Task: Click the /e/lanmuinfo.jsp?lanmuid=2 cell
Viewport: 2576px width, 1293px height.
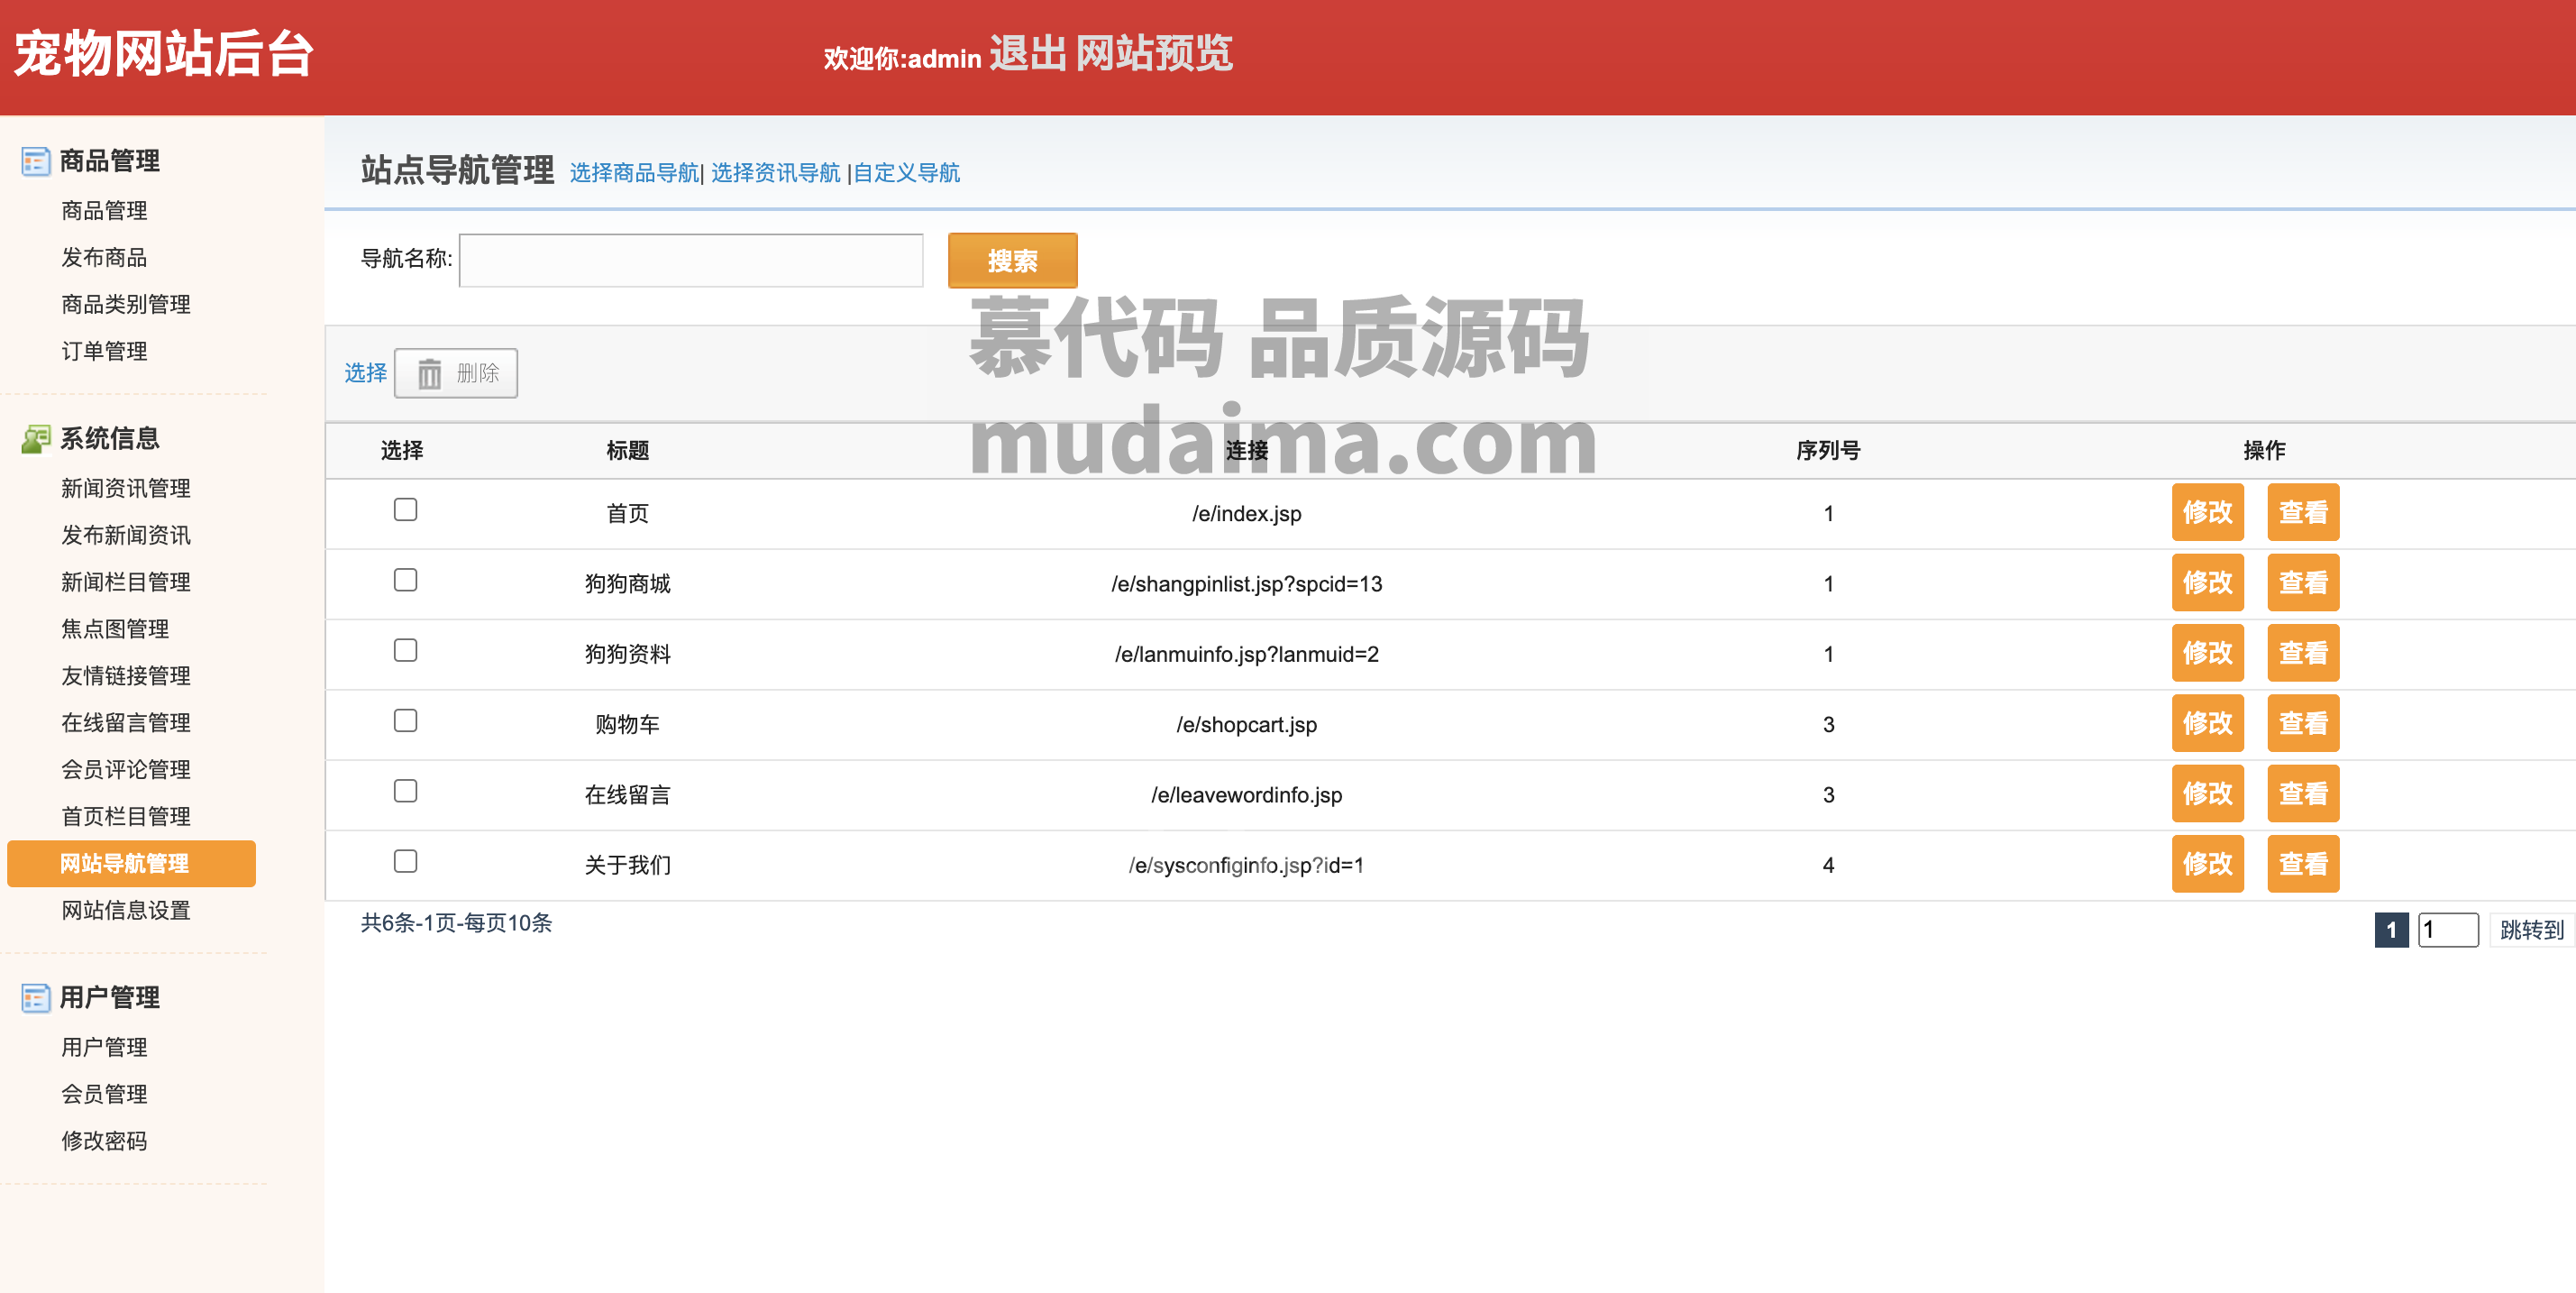Action: (1246, 654)
